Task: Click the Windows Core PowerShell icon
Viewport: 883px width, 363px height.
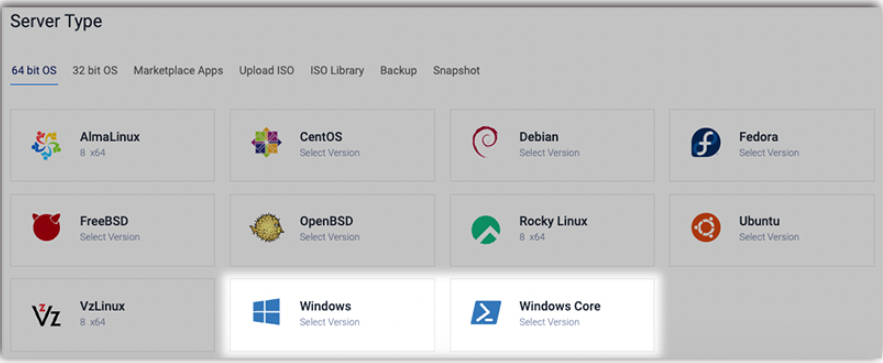Action: [485, 313]
